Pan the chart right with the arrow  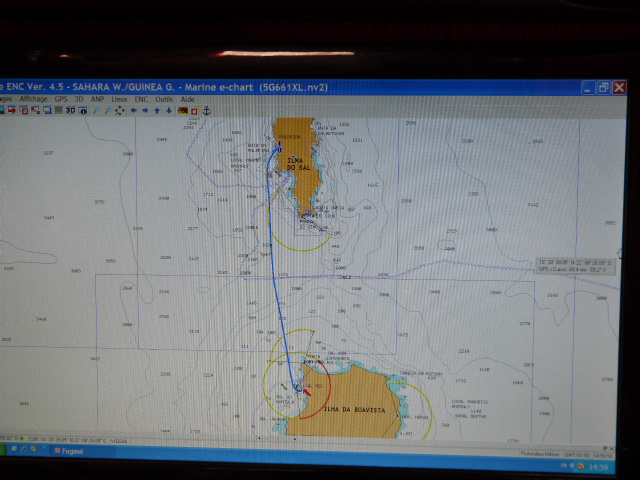point(145,111)
